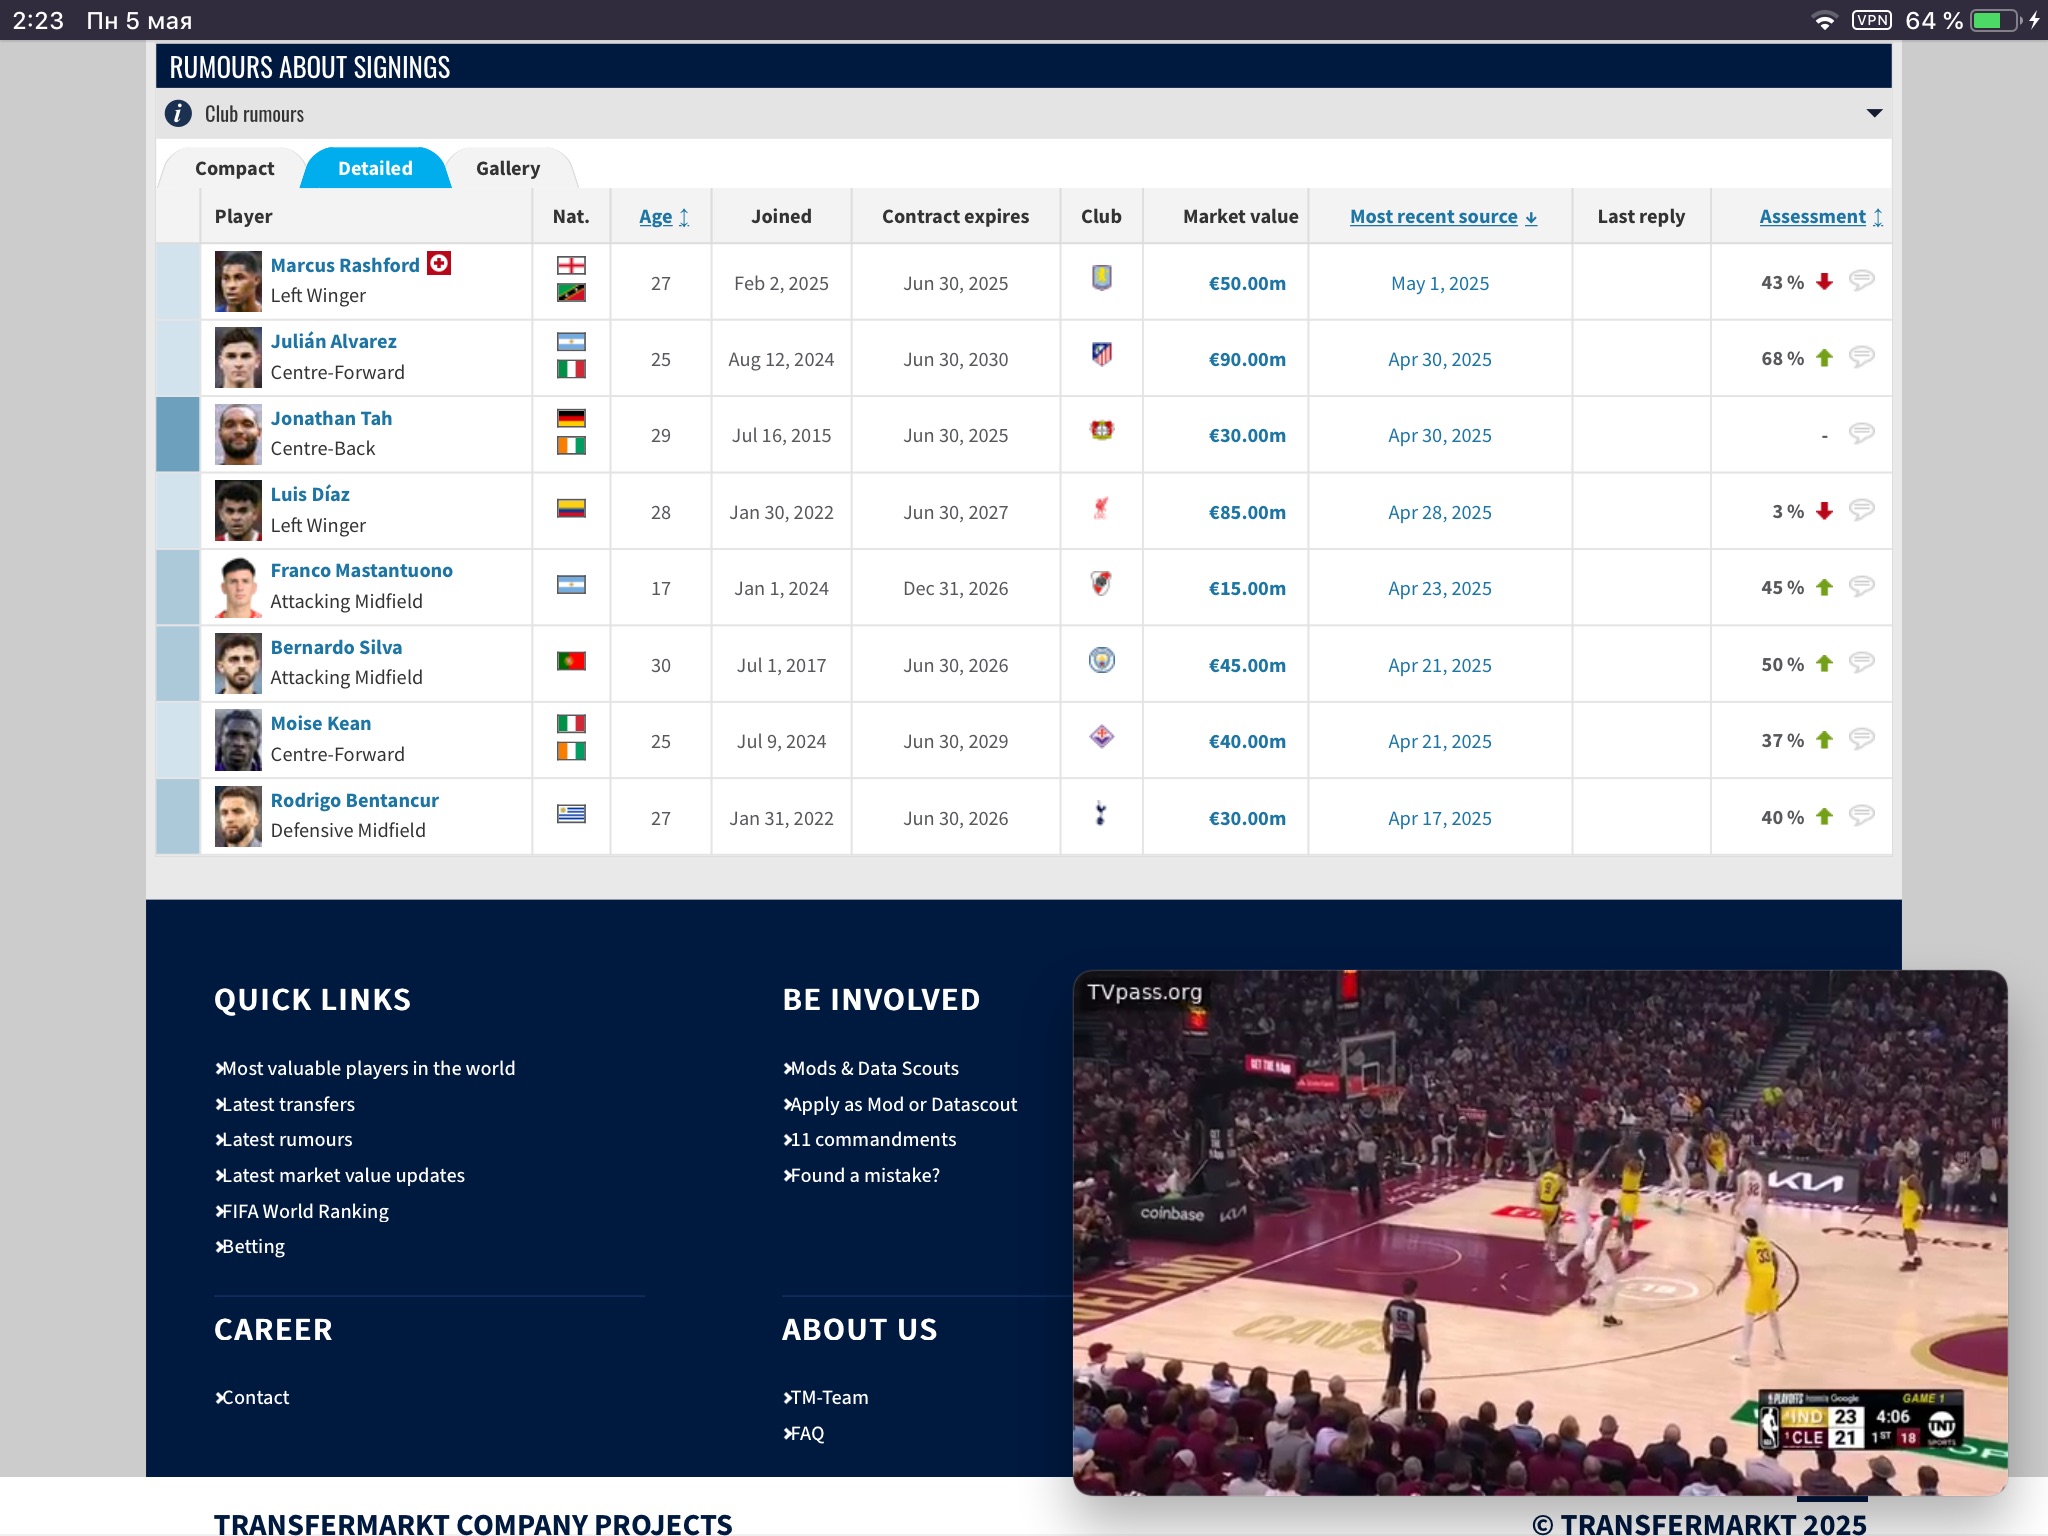Open comment bubble in Luis Díaz row
This screenshot has width=2048, height=1536.
point(1861,510)
